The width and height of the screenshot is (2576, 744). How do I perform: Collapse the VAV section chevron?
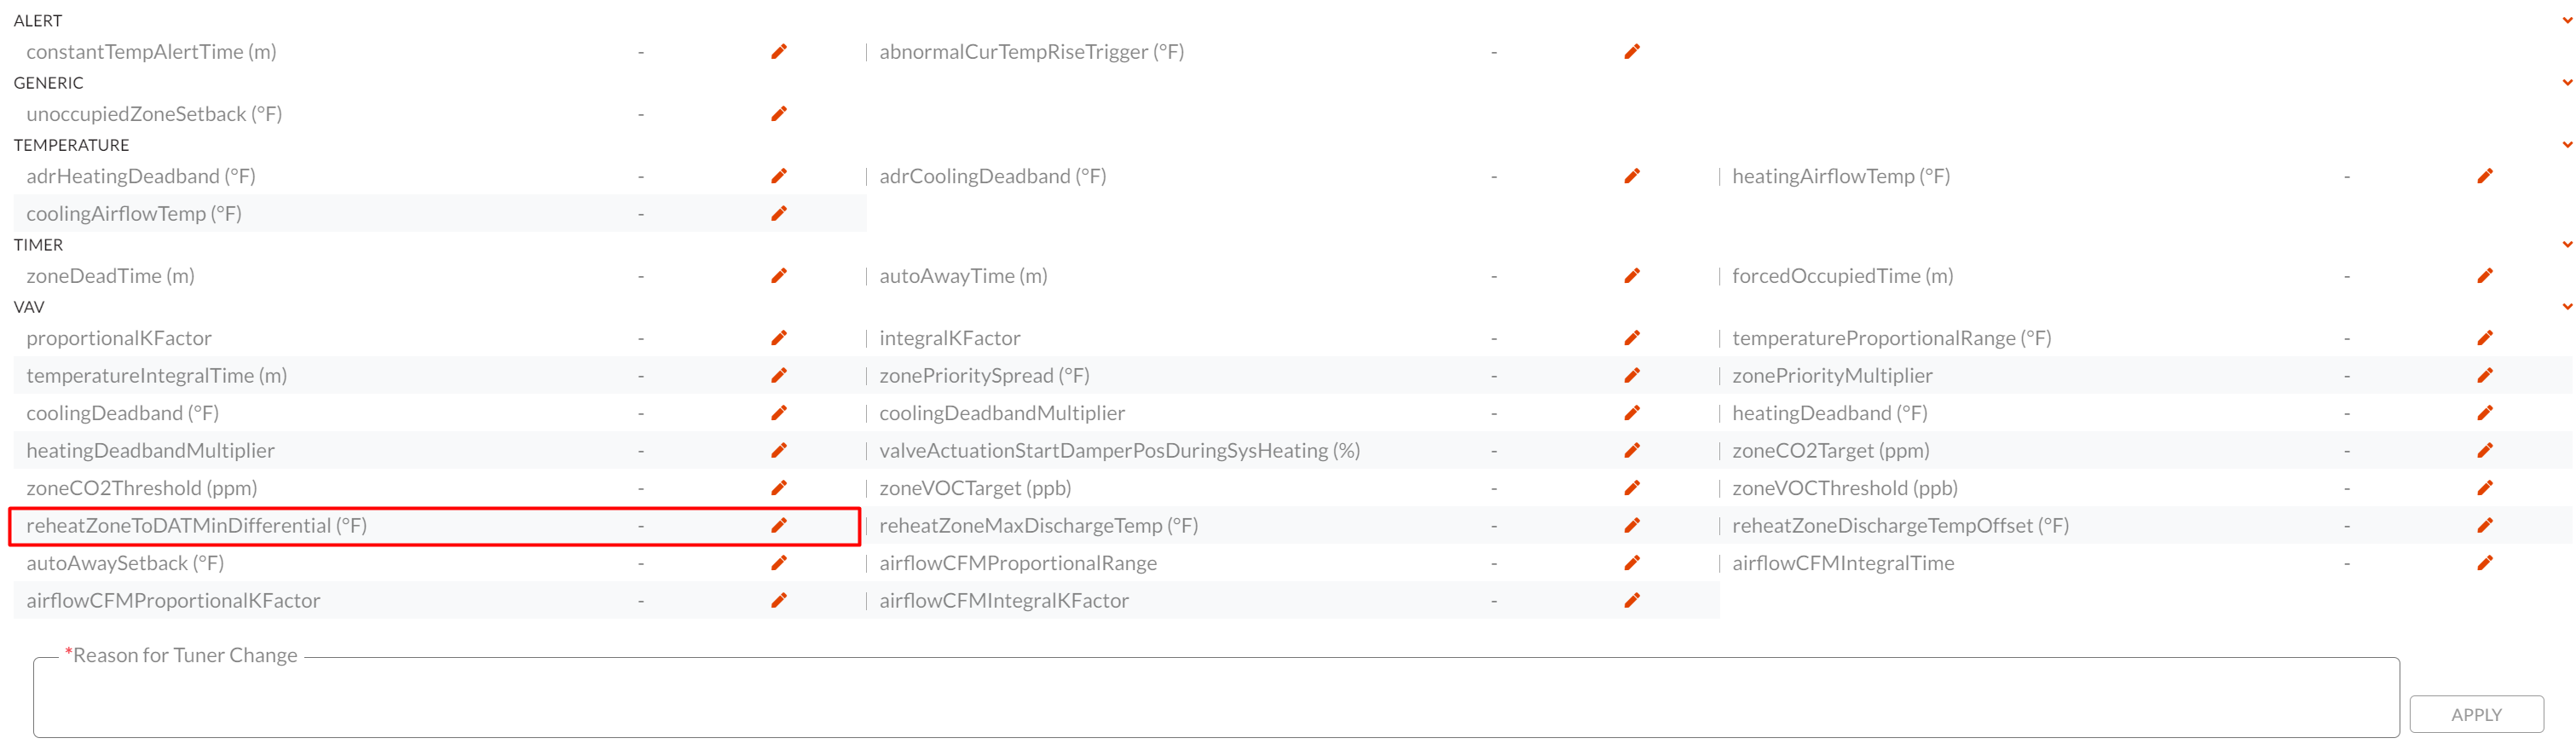pos(2567,307)
